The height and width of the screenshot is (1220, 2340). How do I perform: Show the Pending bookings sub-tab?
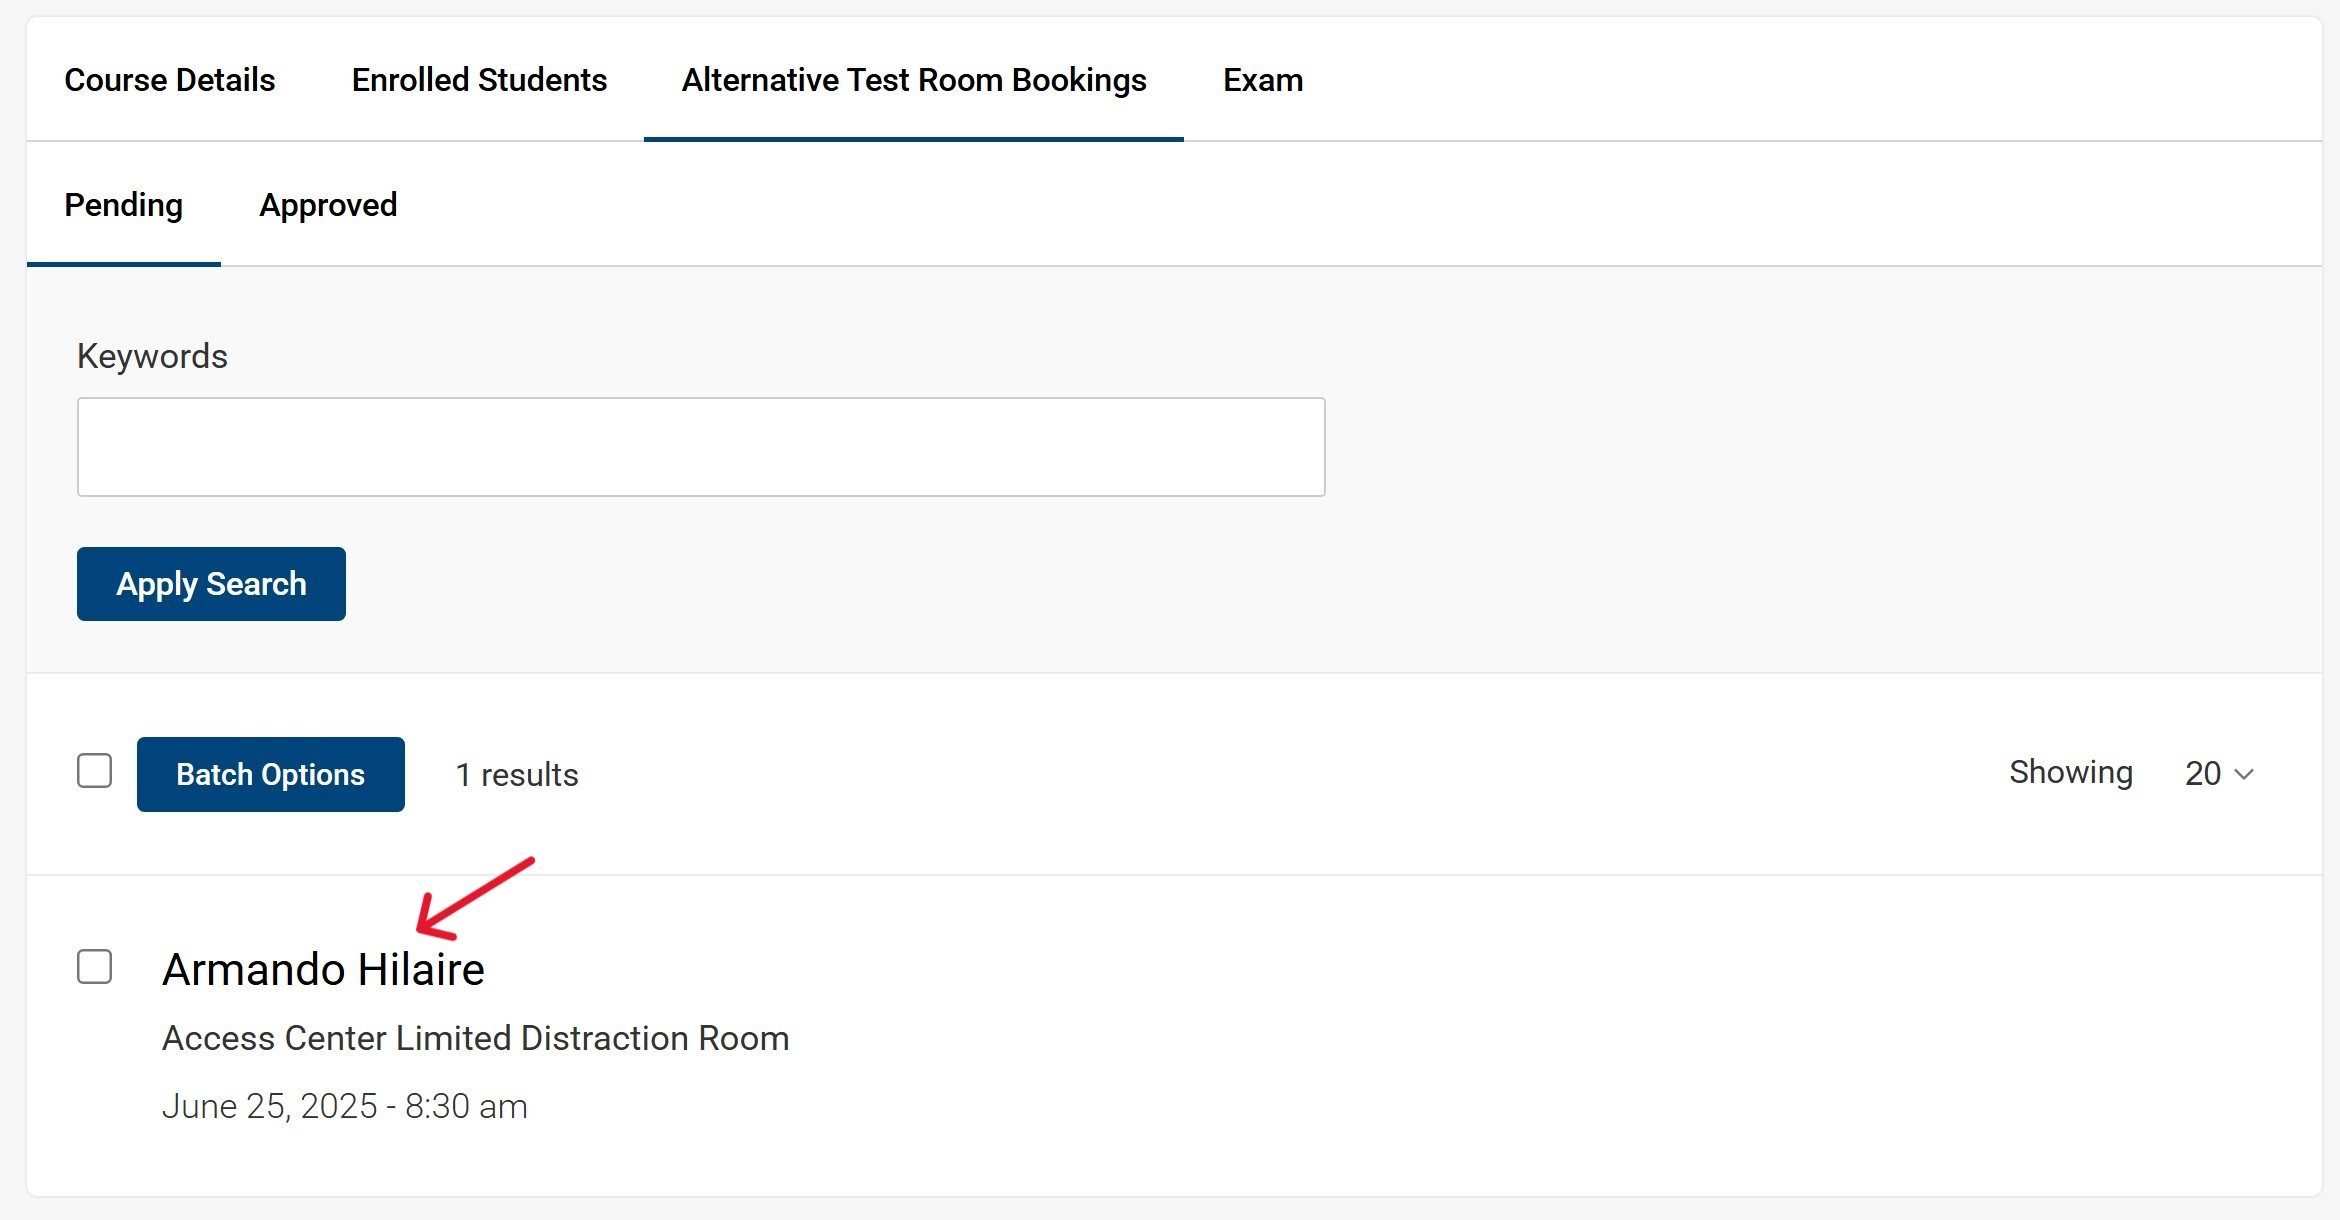[x=123, y=205]
